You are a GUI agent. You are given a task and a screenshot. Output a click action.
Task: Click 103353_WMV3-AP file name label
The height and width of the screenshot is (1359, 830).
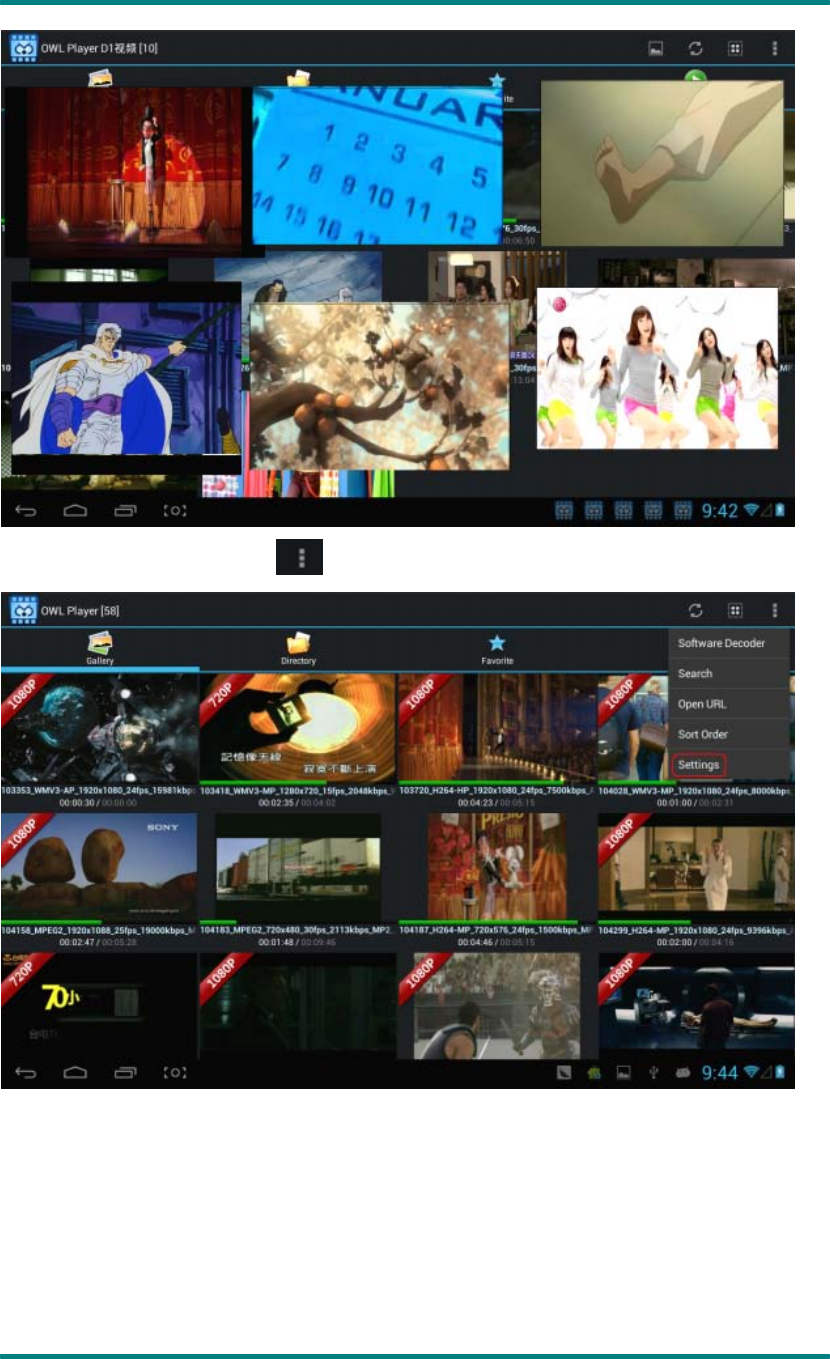pos(99,791)
